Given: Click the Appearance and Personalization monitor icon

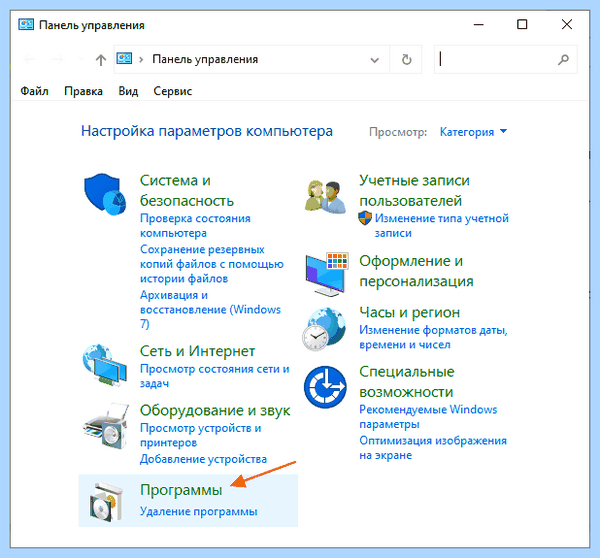Looking at the screenshot, I should coord(326,274).
